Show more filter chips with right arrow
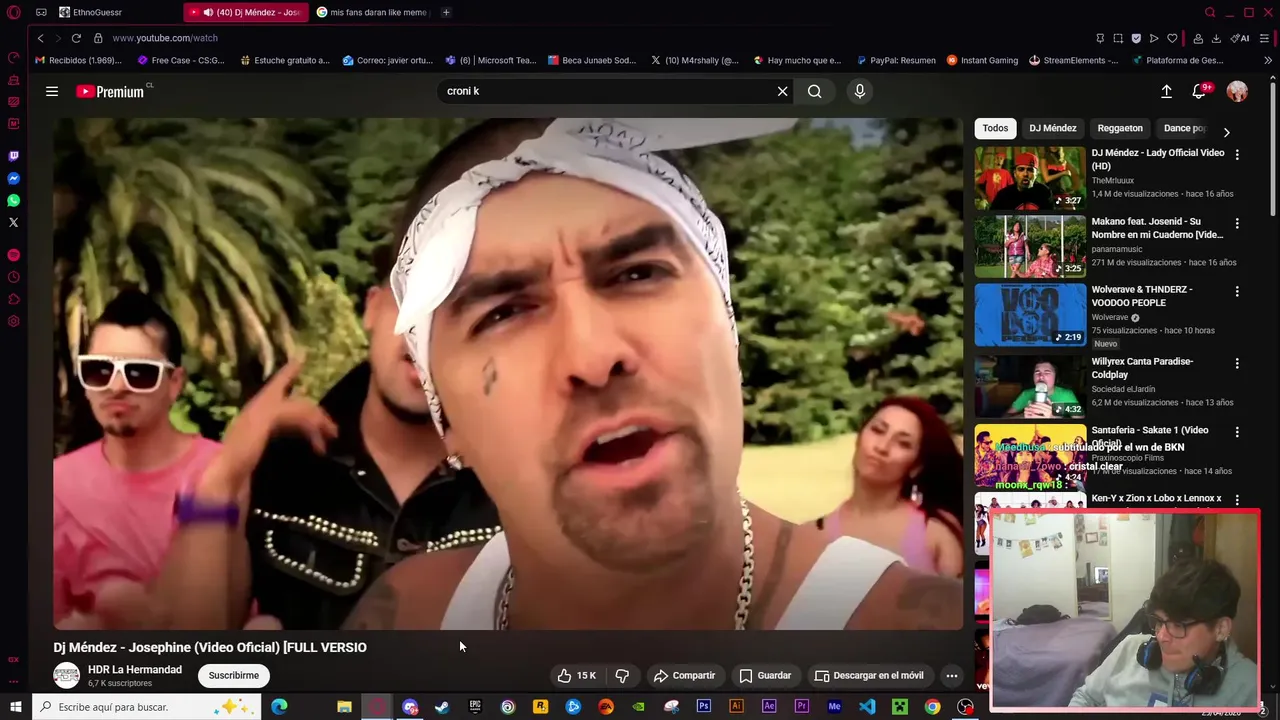 [x=1227, y=132]
